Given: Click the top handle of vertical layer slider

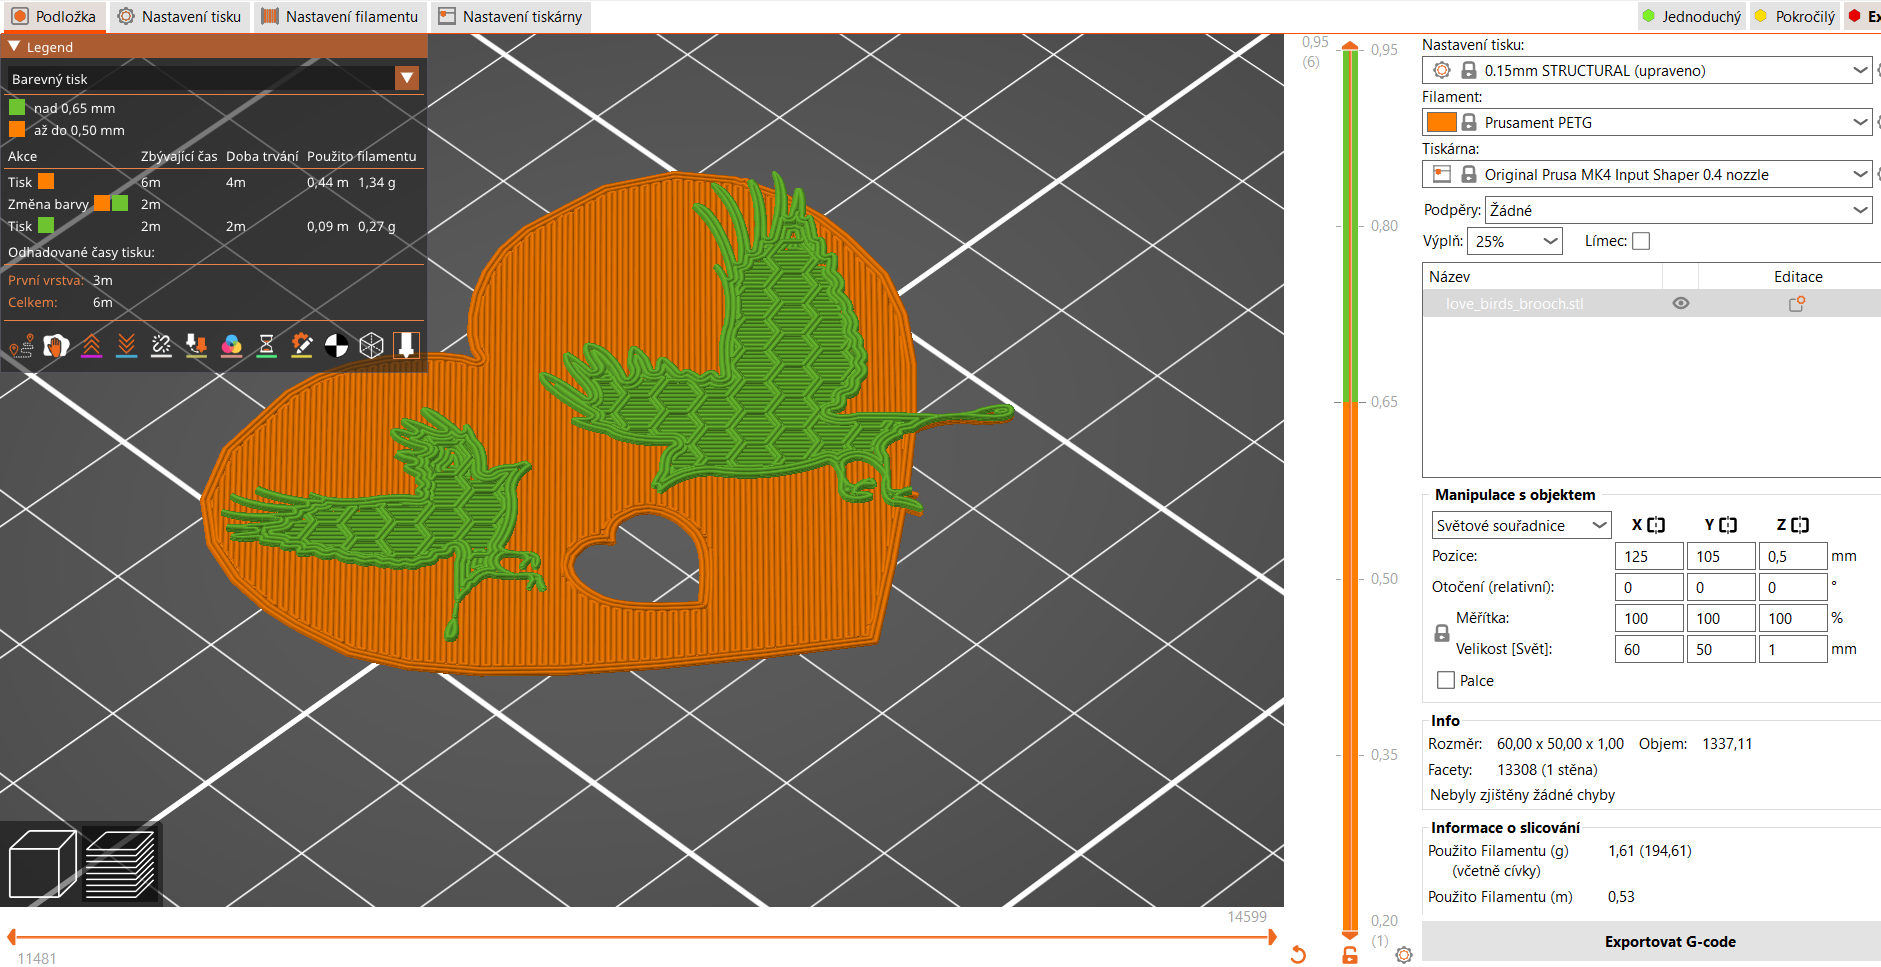Looking at the screenshot, I should 1350,46.
